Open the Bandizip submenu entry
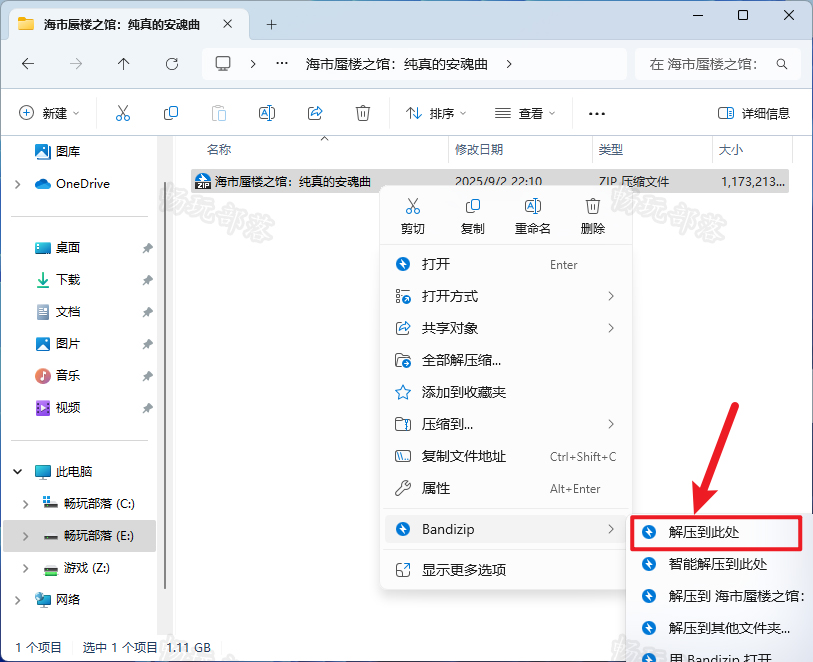 coord(506,529)
